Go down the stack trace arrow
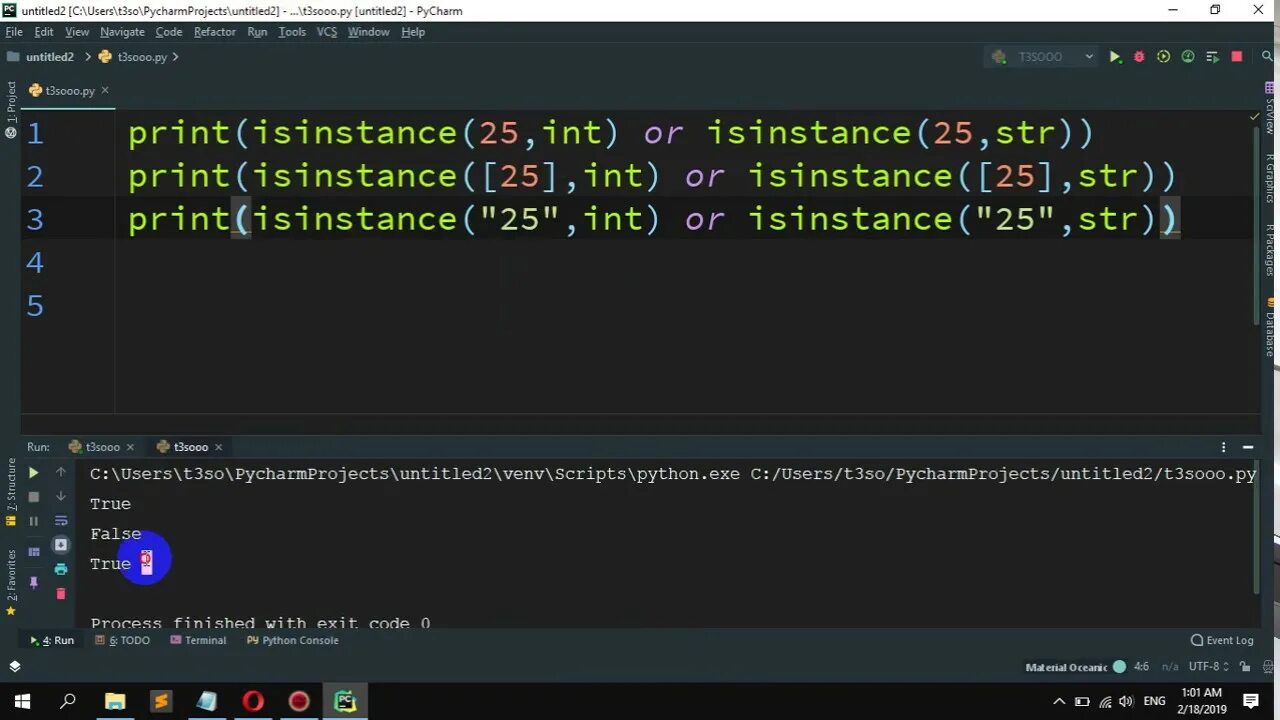Screen dimensions: 1280x720 (61, 496)
